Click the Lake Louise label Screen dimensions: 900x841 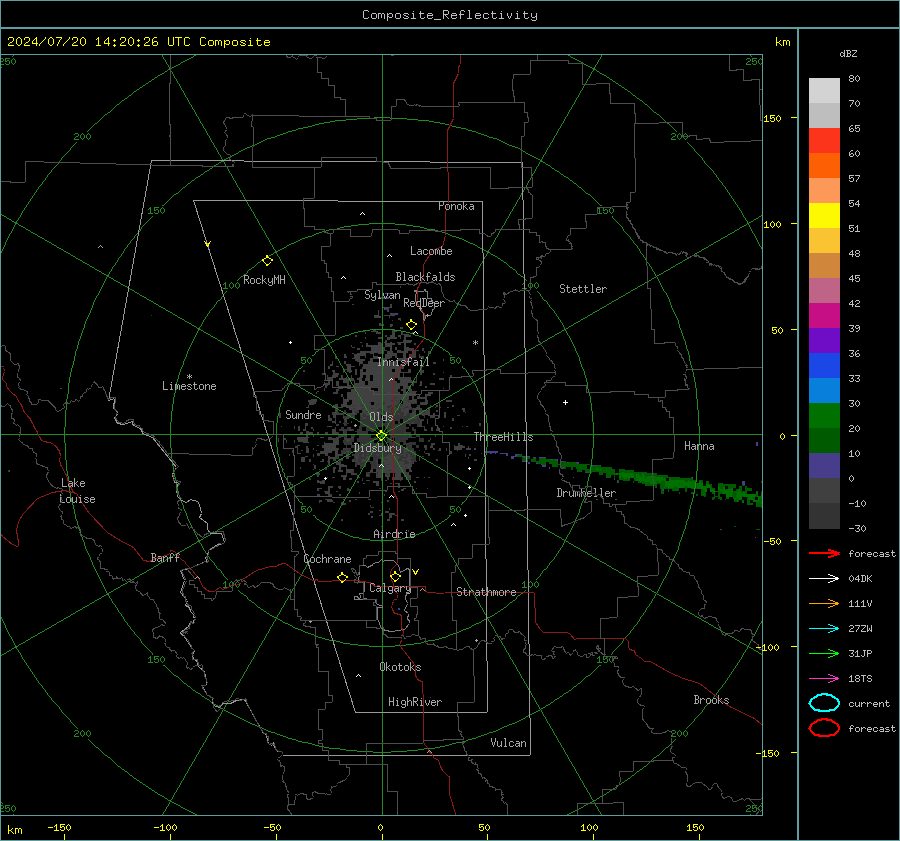tap(77, 491)
